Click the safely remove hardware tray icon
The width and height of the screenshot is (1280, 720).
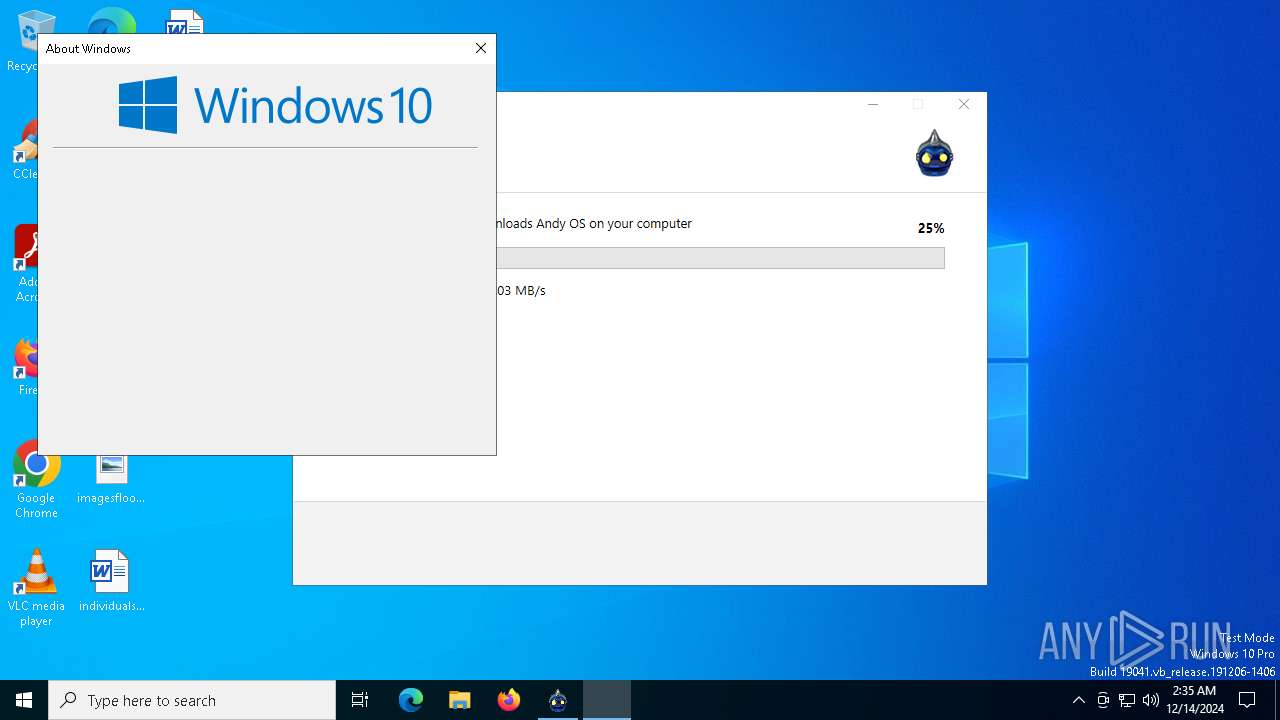point(1103,700)
